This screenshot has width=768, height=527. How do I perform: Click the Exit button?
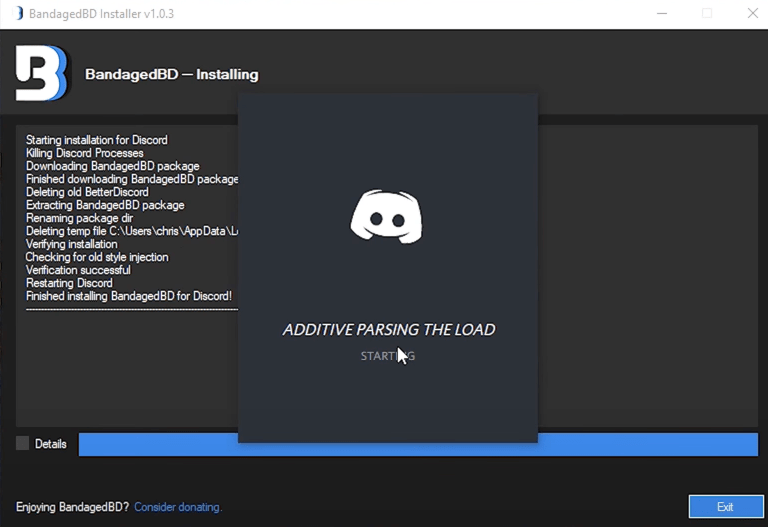tap(725, 506)
